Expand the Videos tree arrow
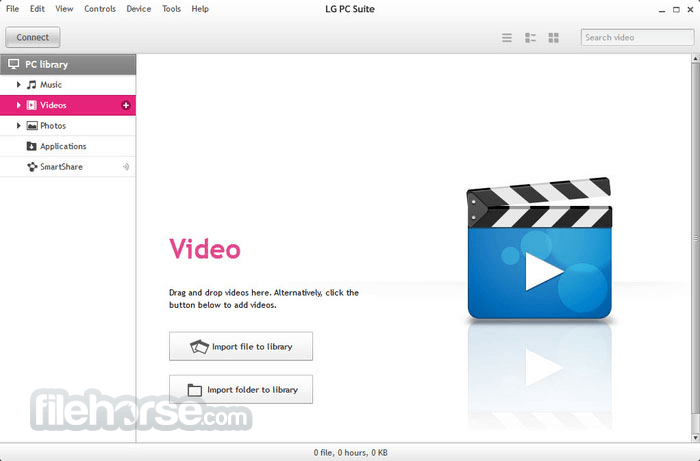Image resolution: width=700 pixels, height=461 pixels. [x=18, y=105]
